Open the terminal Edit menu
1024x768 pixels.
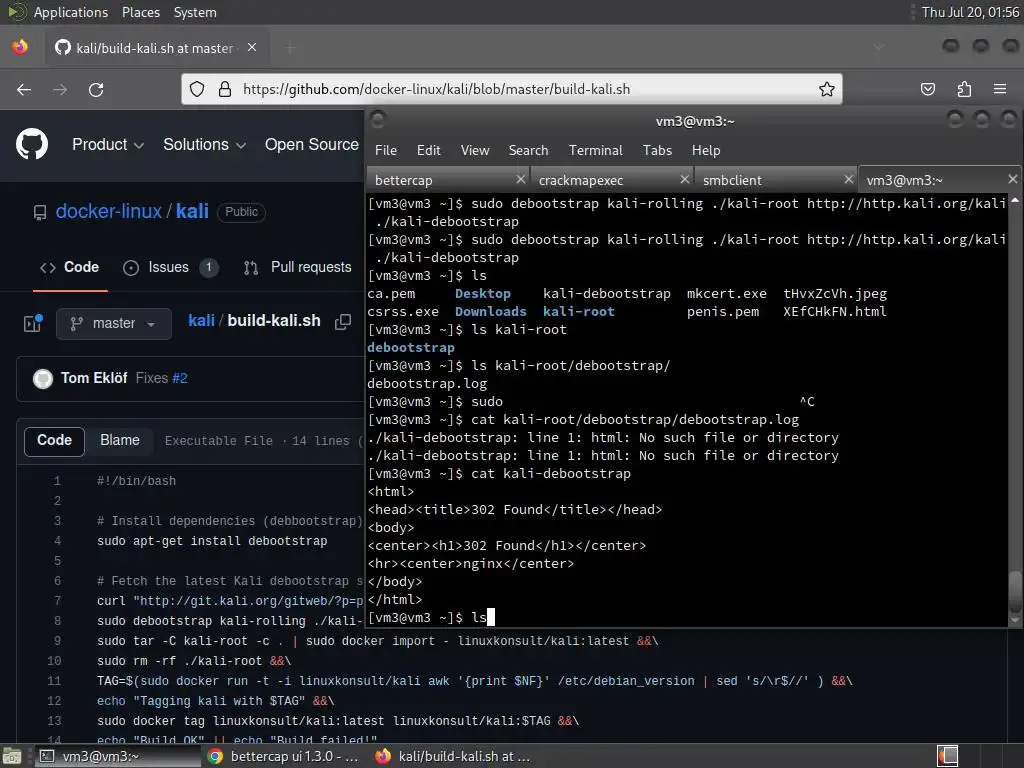click(428, 150)
